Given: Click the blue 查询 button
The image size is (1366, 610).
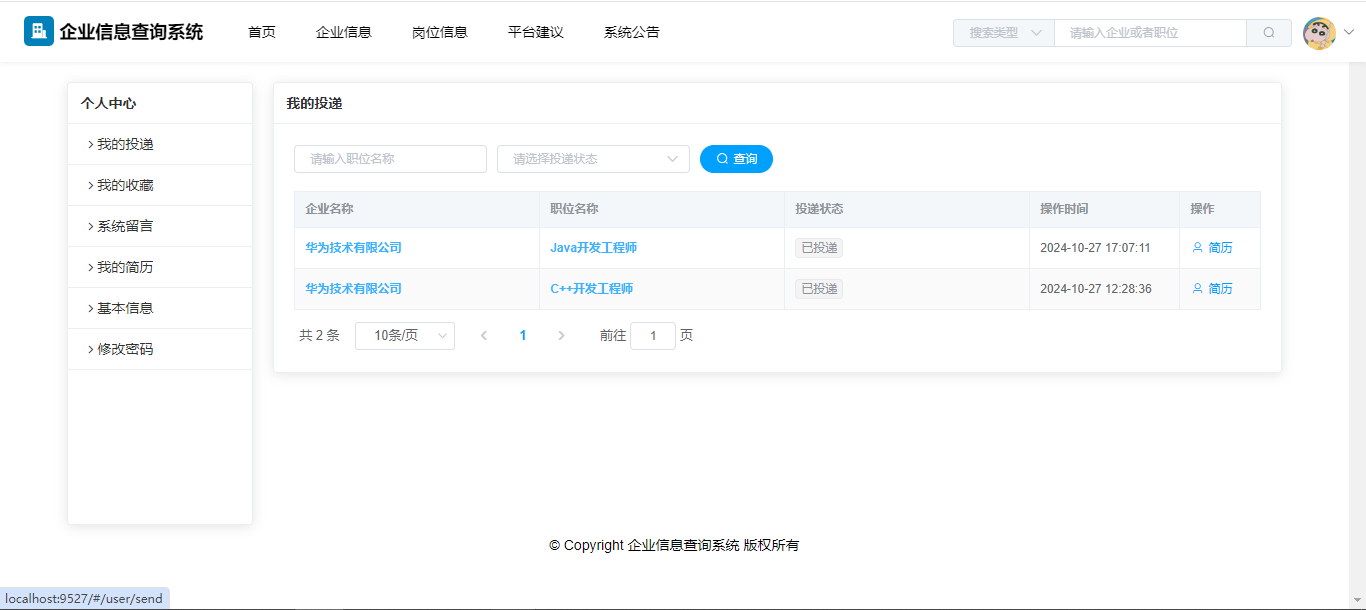Looking at the screenshot, I should pyautogui.click(x=736, y=159).
